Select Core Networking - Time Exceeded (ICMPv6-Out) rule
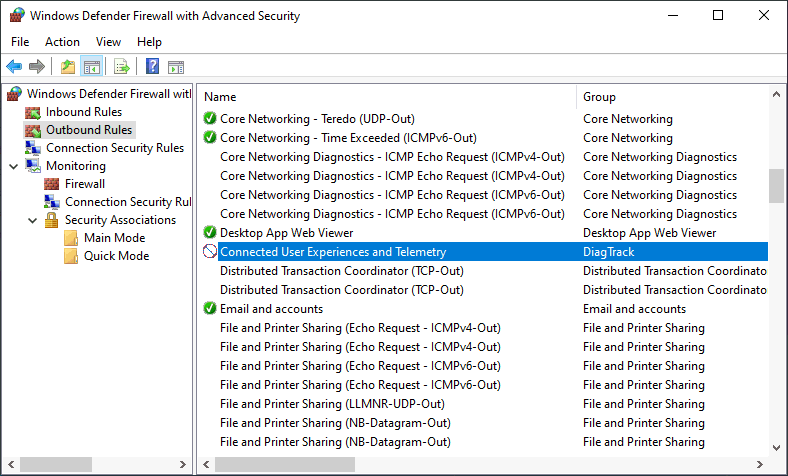This screenshot has height=476, width=788. [x=348, y=138]
